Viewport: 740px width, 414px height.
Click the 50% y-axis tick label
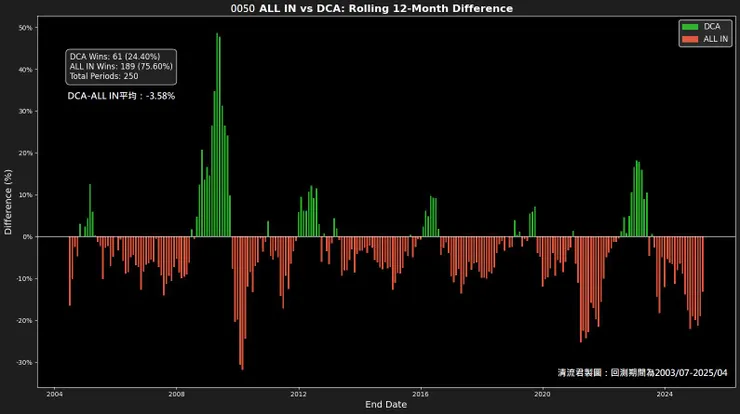(x=26, y=28)
